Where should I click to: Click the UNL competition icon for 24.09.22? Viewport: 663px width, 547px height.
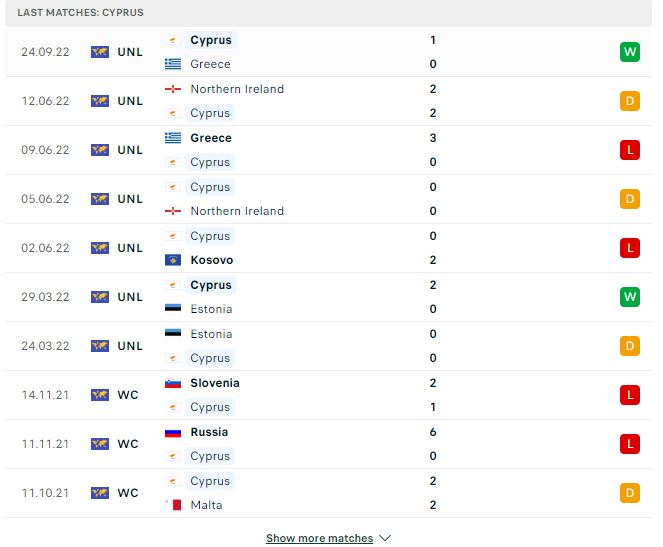99,52
